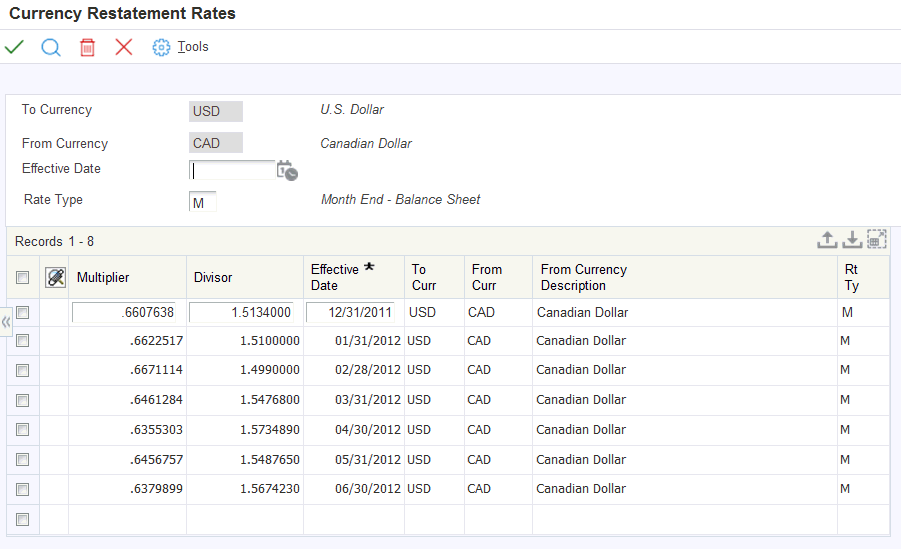Check the row dated 12/31/2011

(x=22, y=312)
